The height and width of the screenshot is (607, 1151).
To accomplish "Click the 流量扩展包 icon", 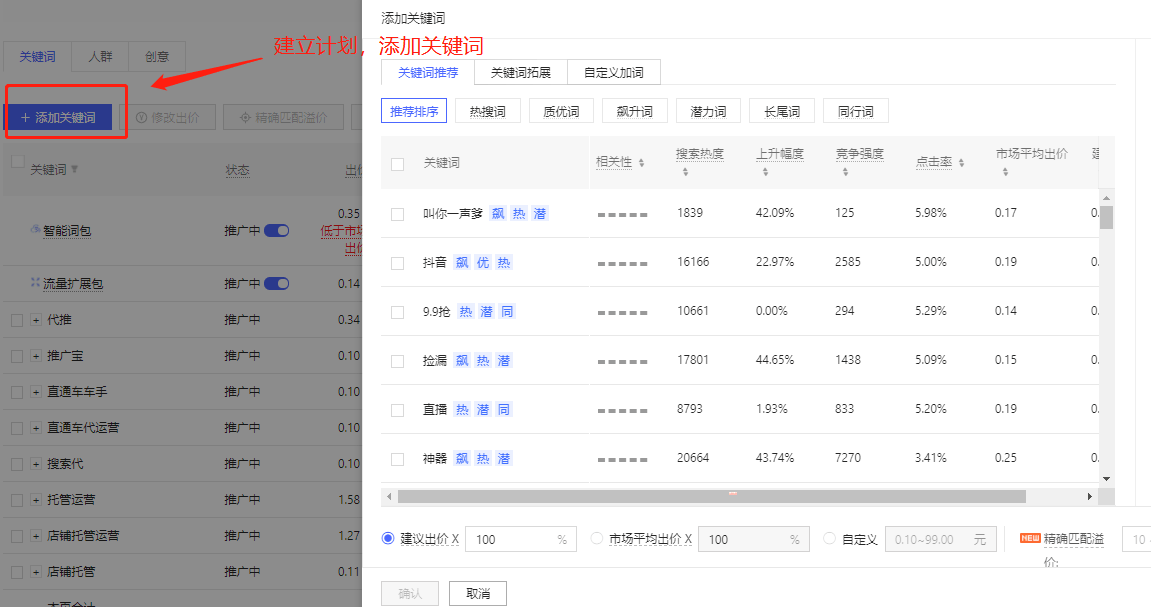I will tap(35, 282).
